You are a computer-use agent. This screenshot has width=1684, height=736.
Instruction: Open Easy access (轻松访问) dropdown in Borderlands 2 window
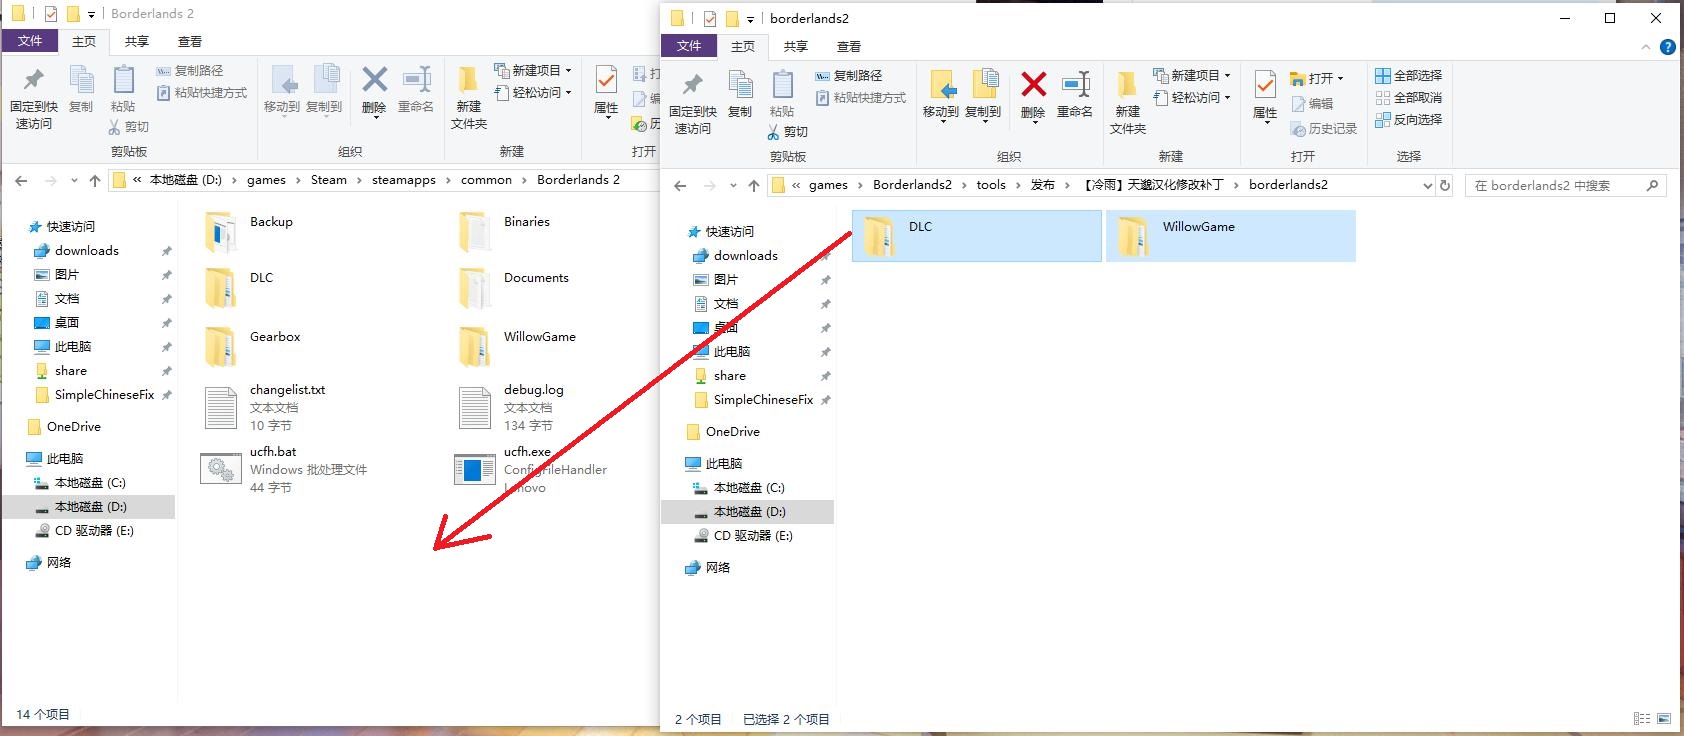pyautogui.click(x=533, y=93)
